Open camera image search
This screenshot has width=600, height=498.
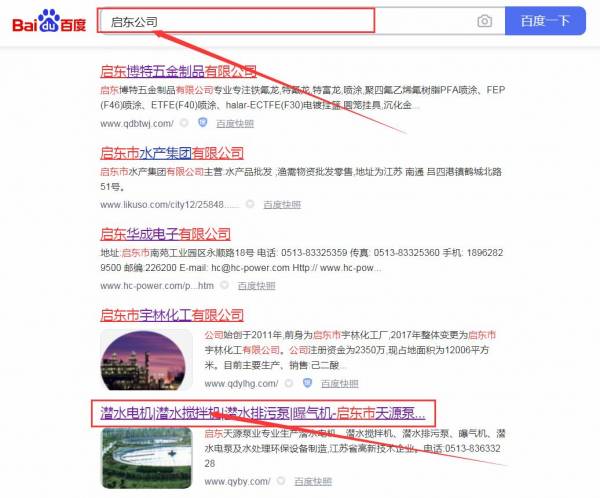(484, 21)
